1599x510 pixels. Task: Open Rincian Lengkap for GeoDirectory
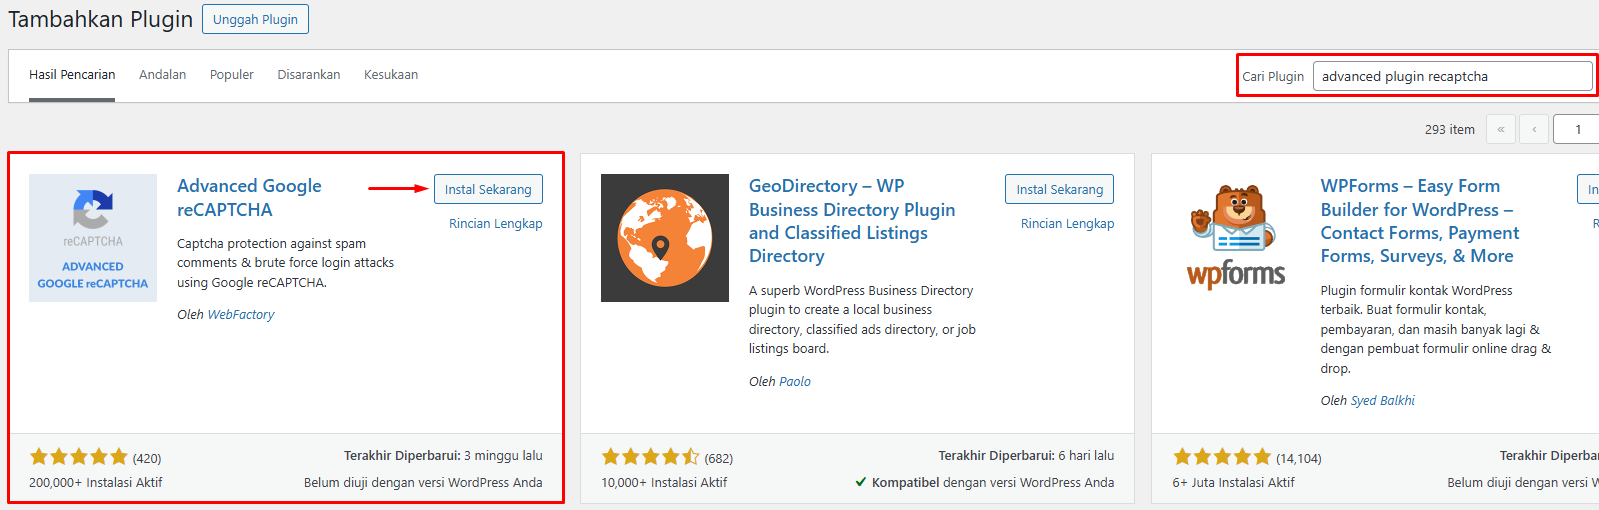pyautogui.click(x=1067, y=224)
